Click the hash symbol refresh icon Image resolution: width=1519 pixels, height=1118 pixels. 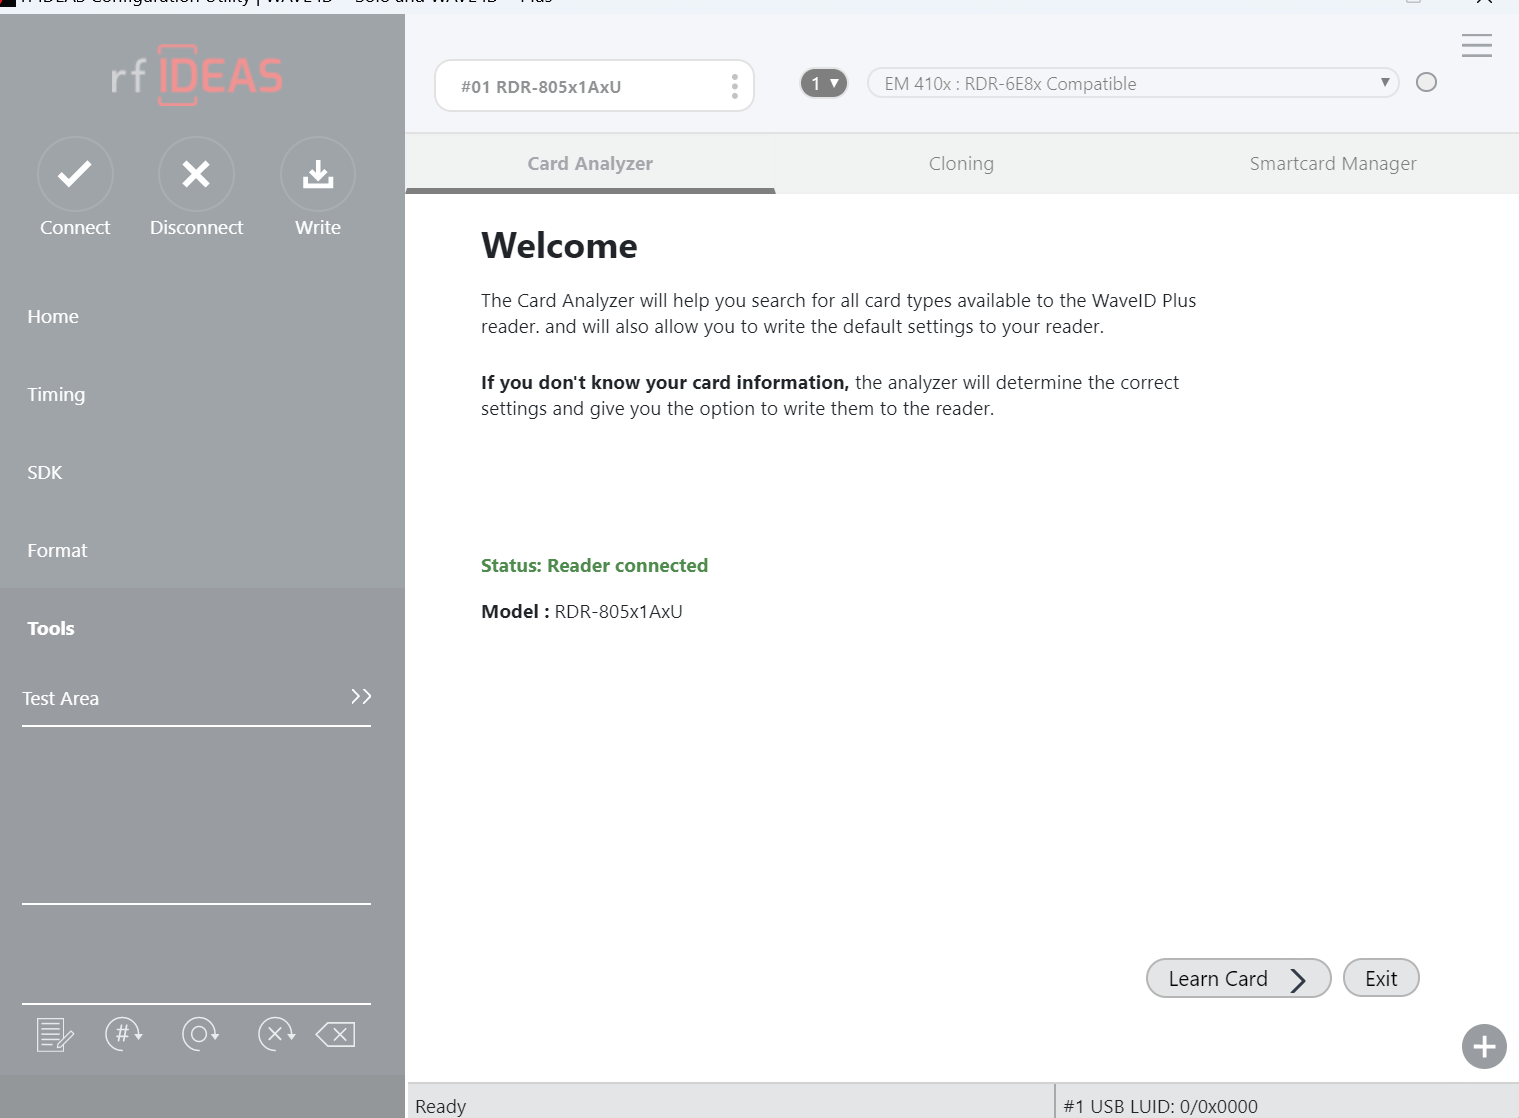[124, 1033]
